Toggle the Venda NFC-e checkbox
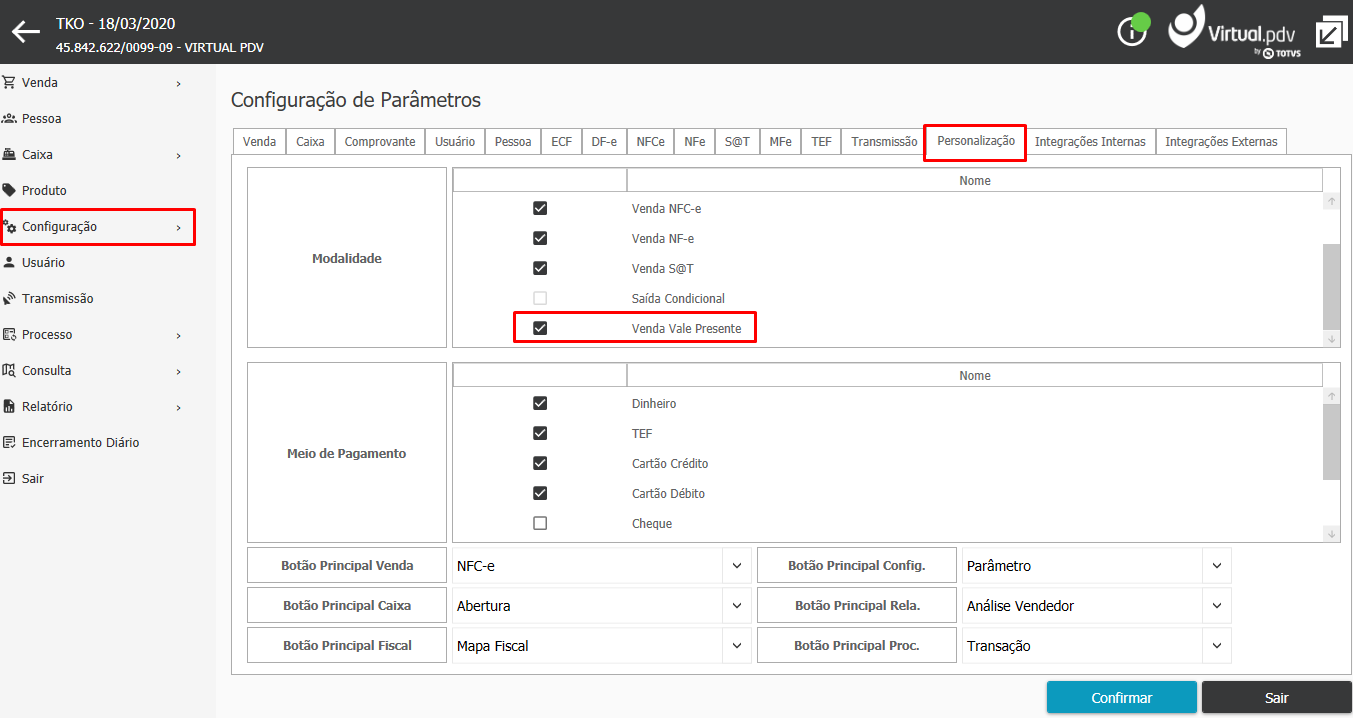Screen dimensions: 1353x718 [540, 209]
